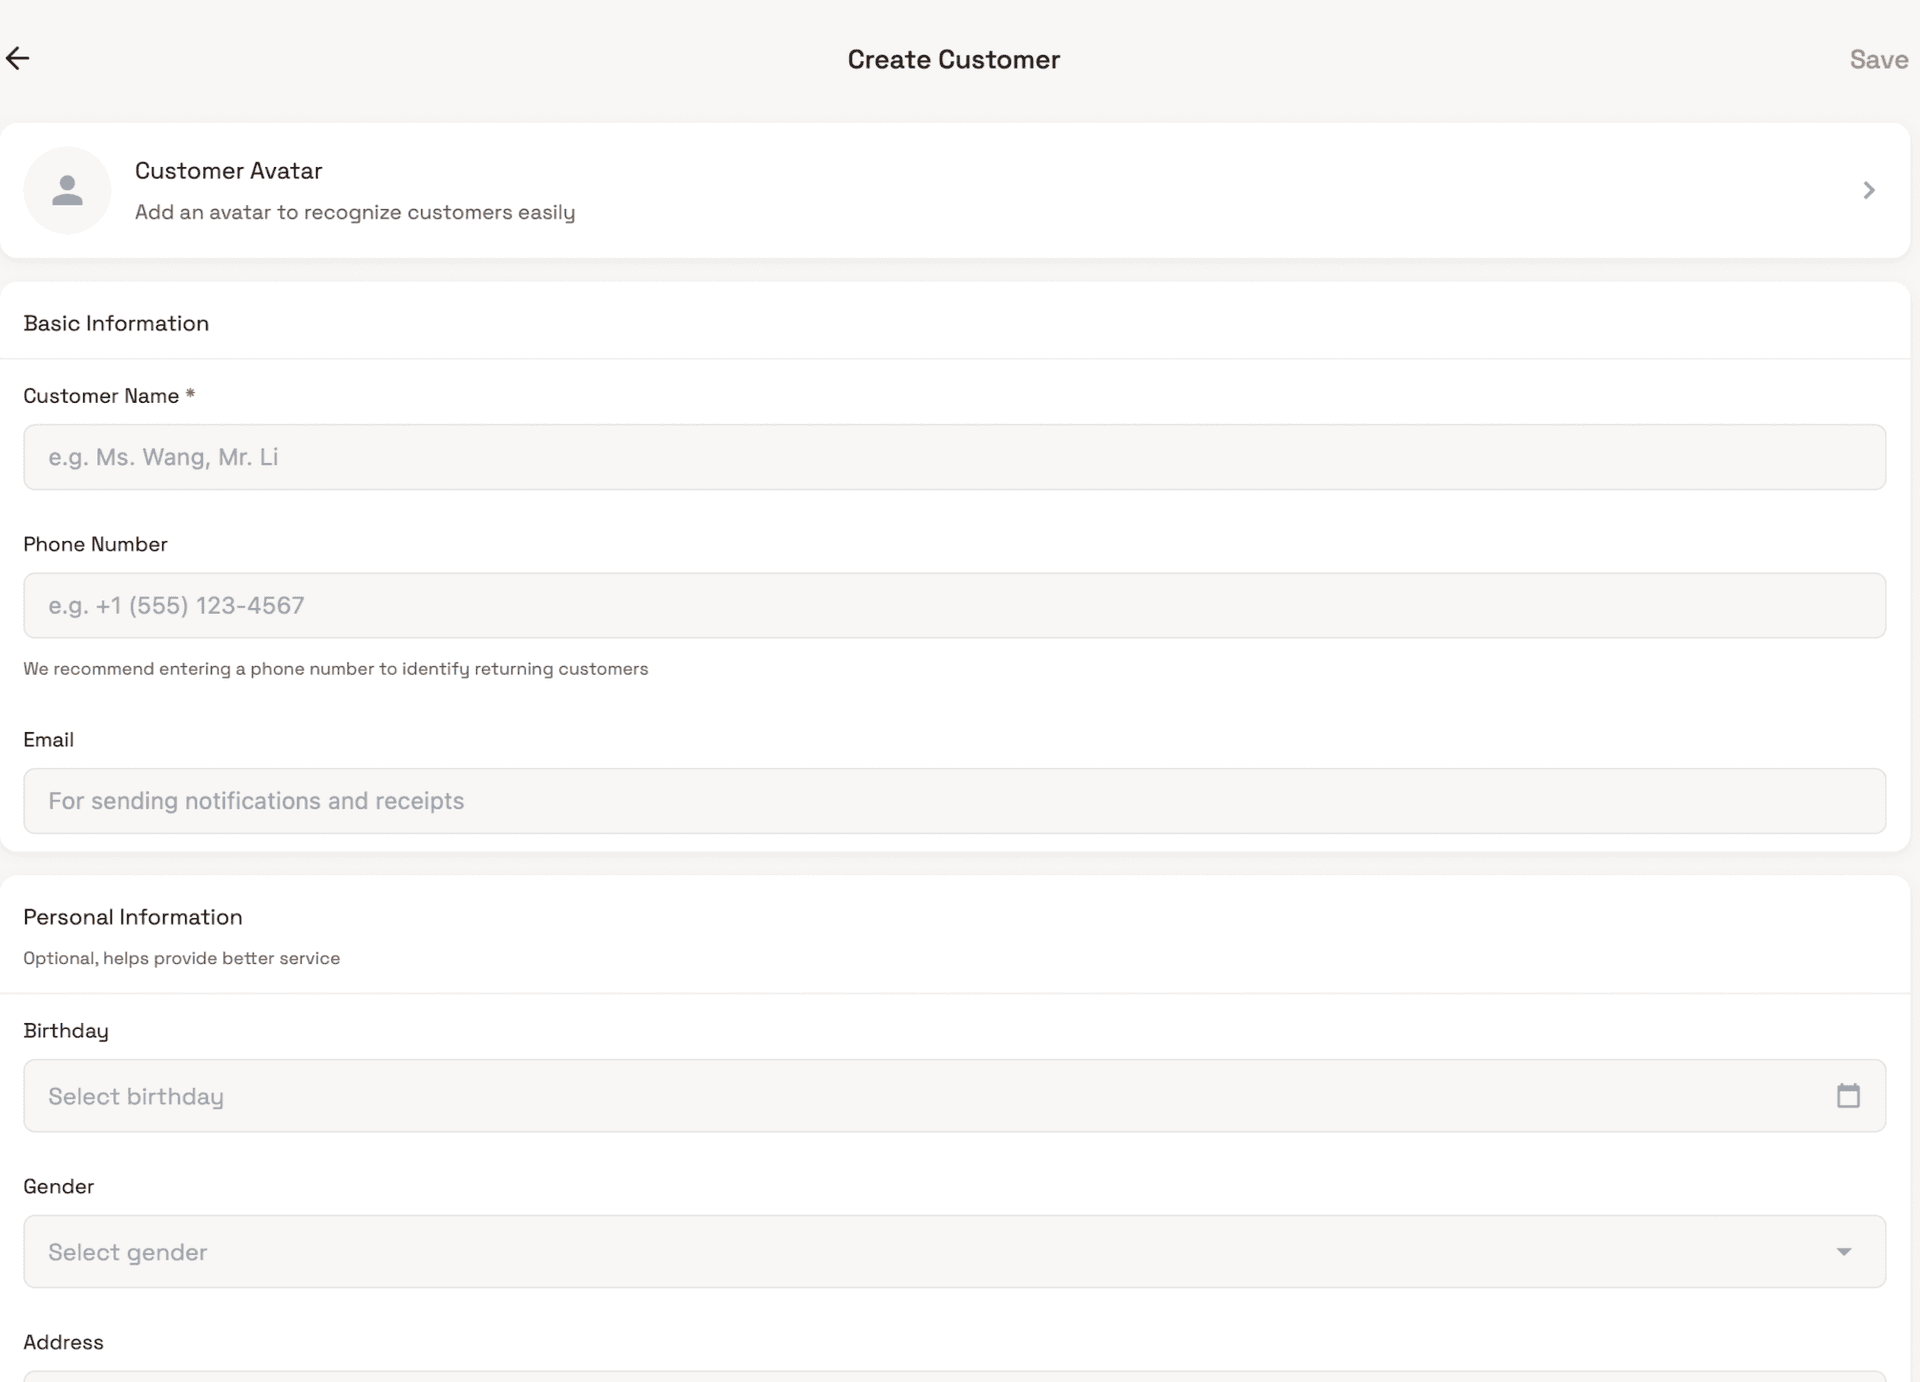Click the Create Customer page title

(x=953, y=59)
